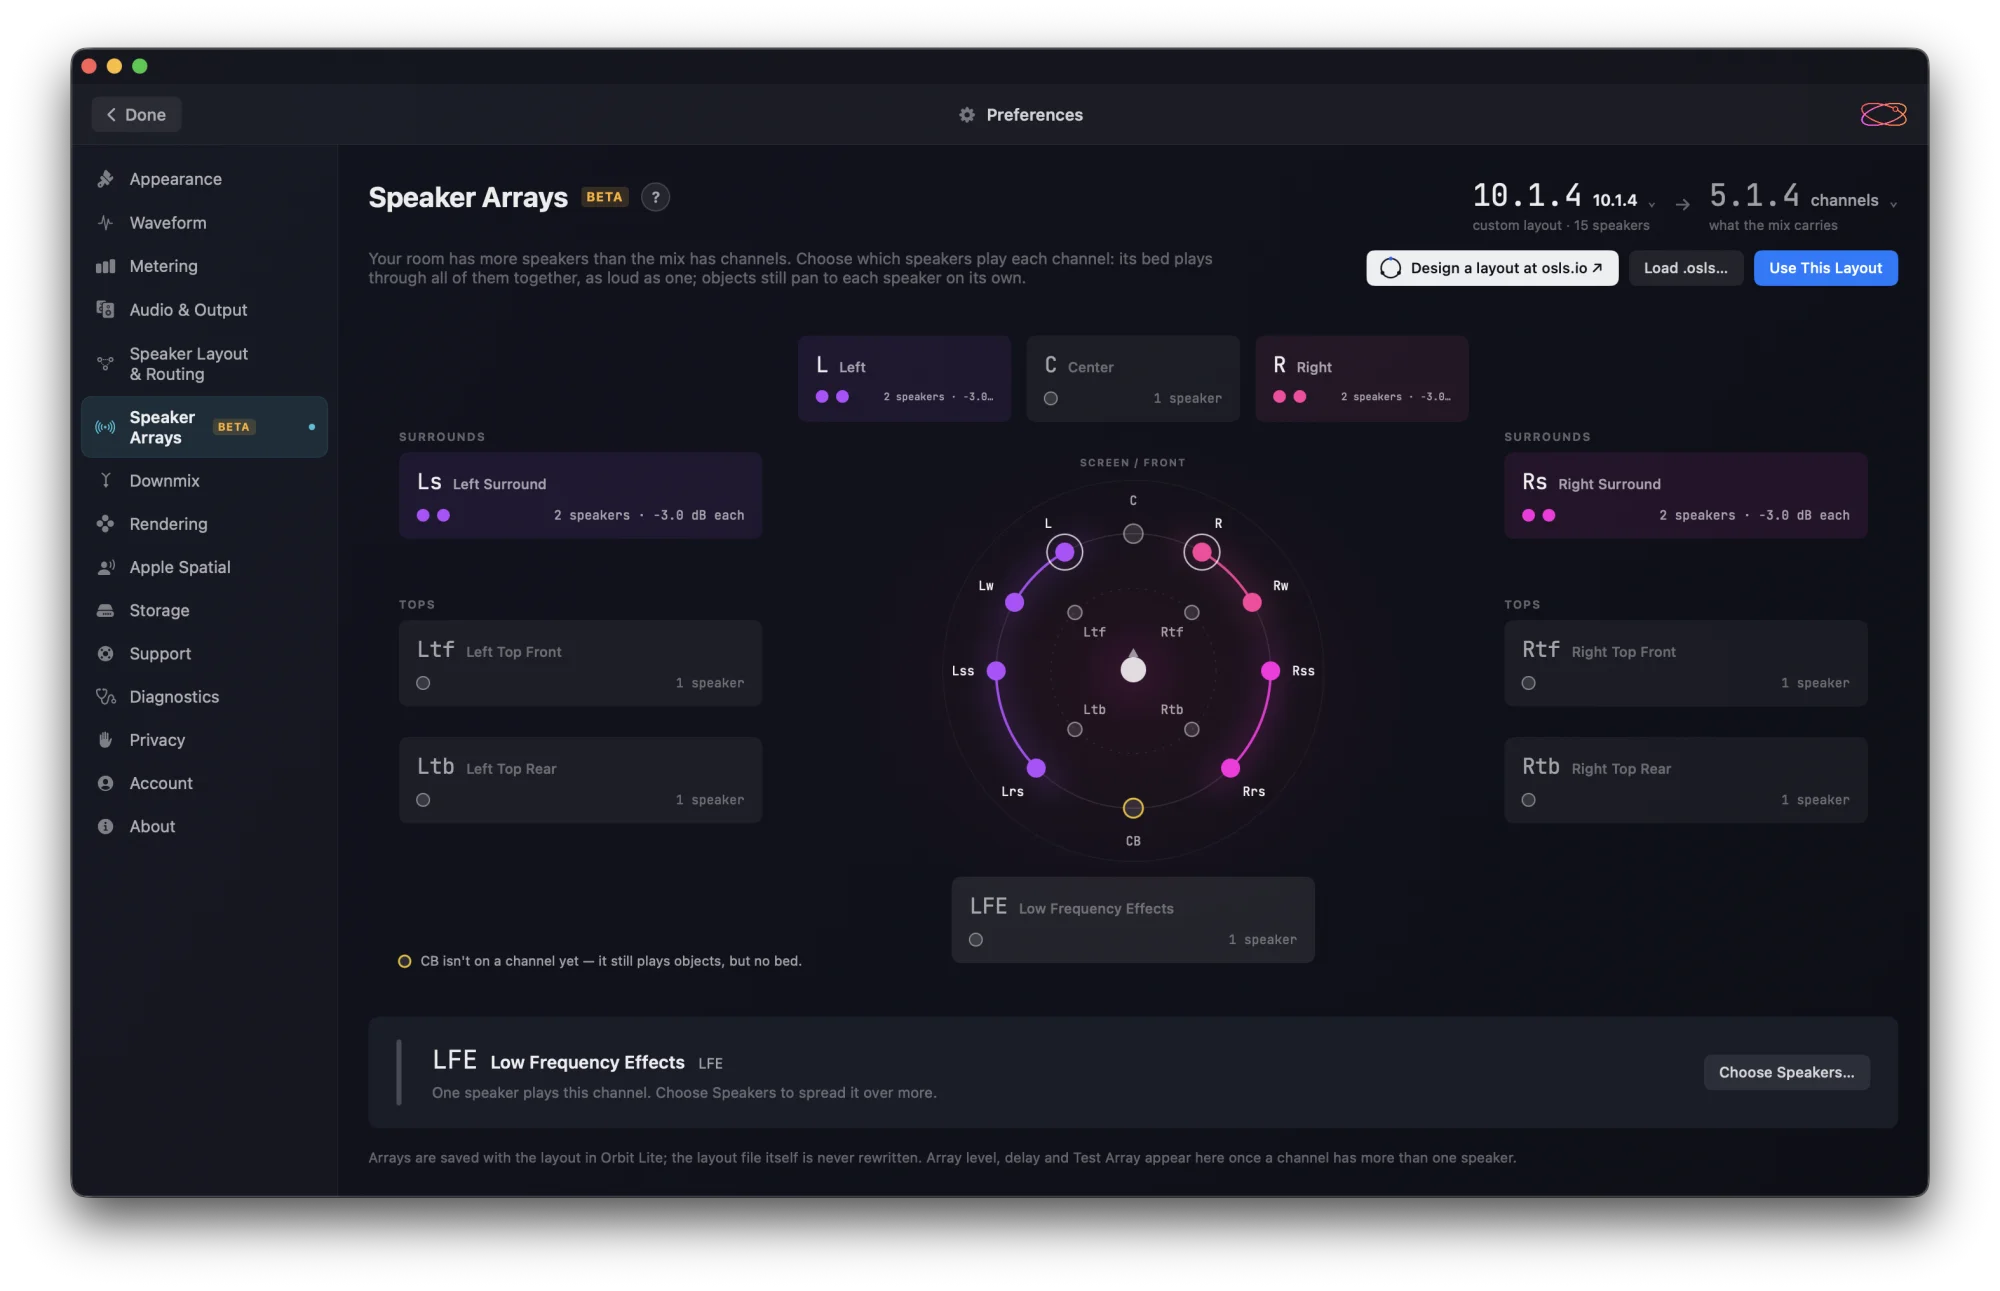Click the Storage drive icon

point(105,610)
